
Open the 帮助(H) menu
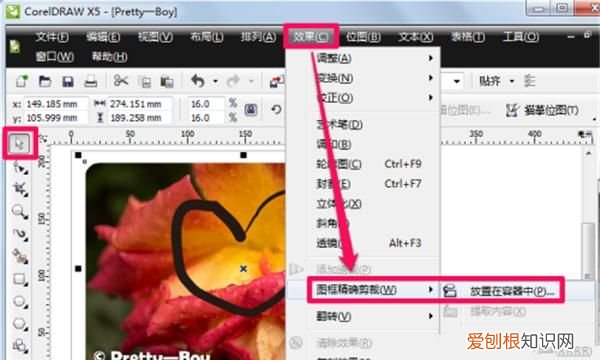coord(109,57)
